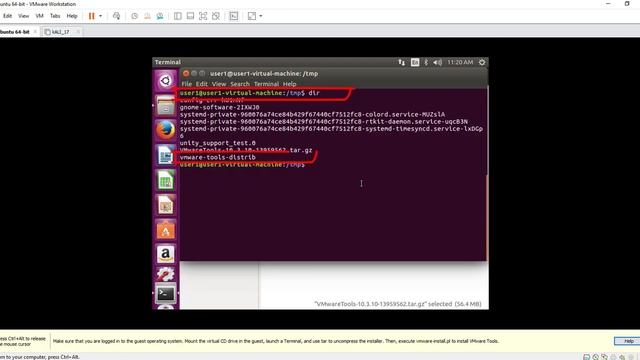Image resolution: width=640 pixels, height=360 pixels.
Task: Click the rtkit-daemon.service line
Action: (324, 122)
